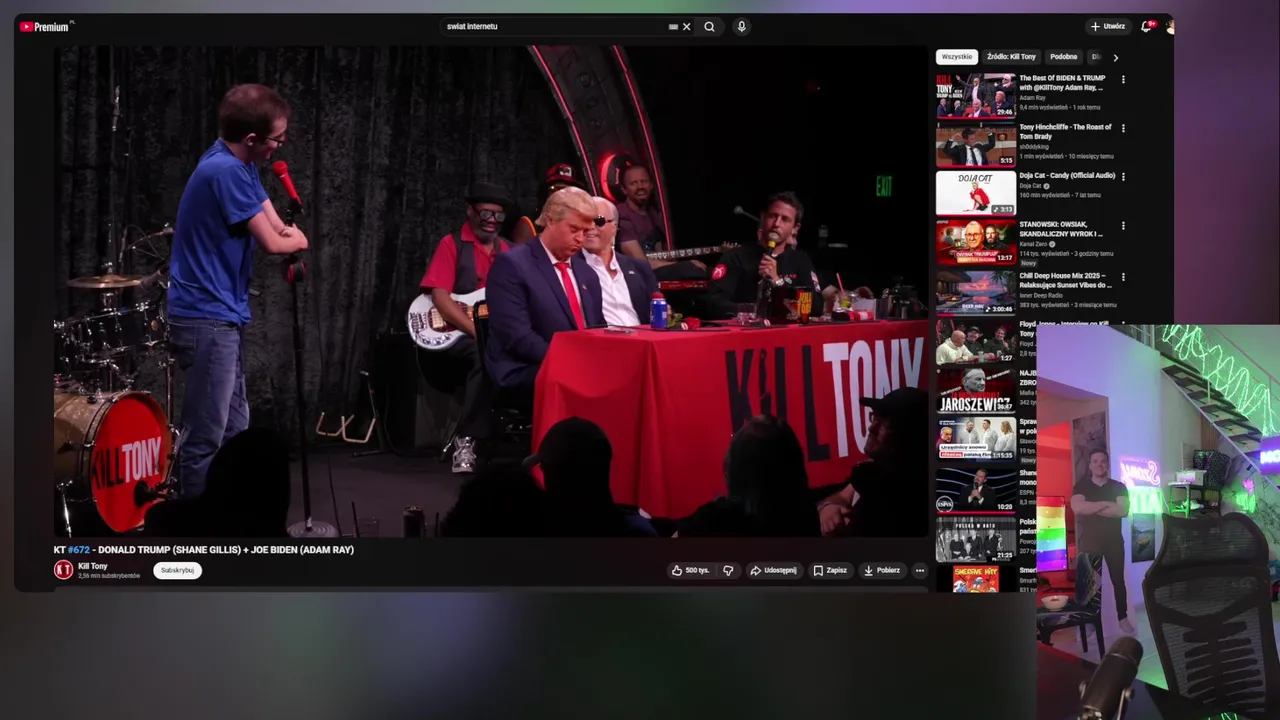
Task: Click the Nowy badge under STANOWSKI video
Action: pos(1027,263)
